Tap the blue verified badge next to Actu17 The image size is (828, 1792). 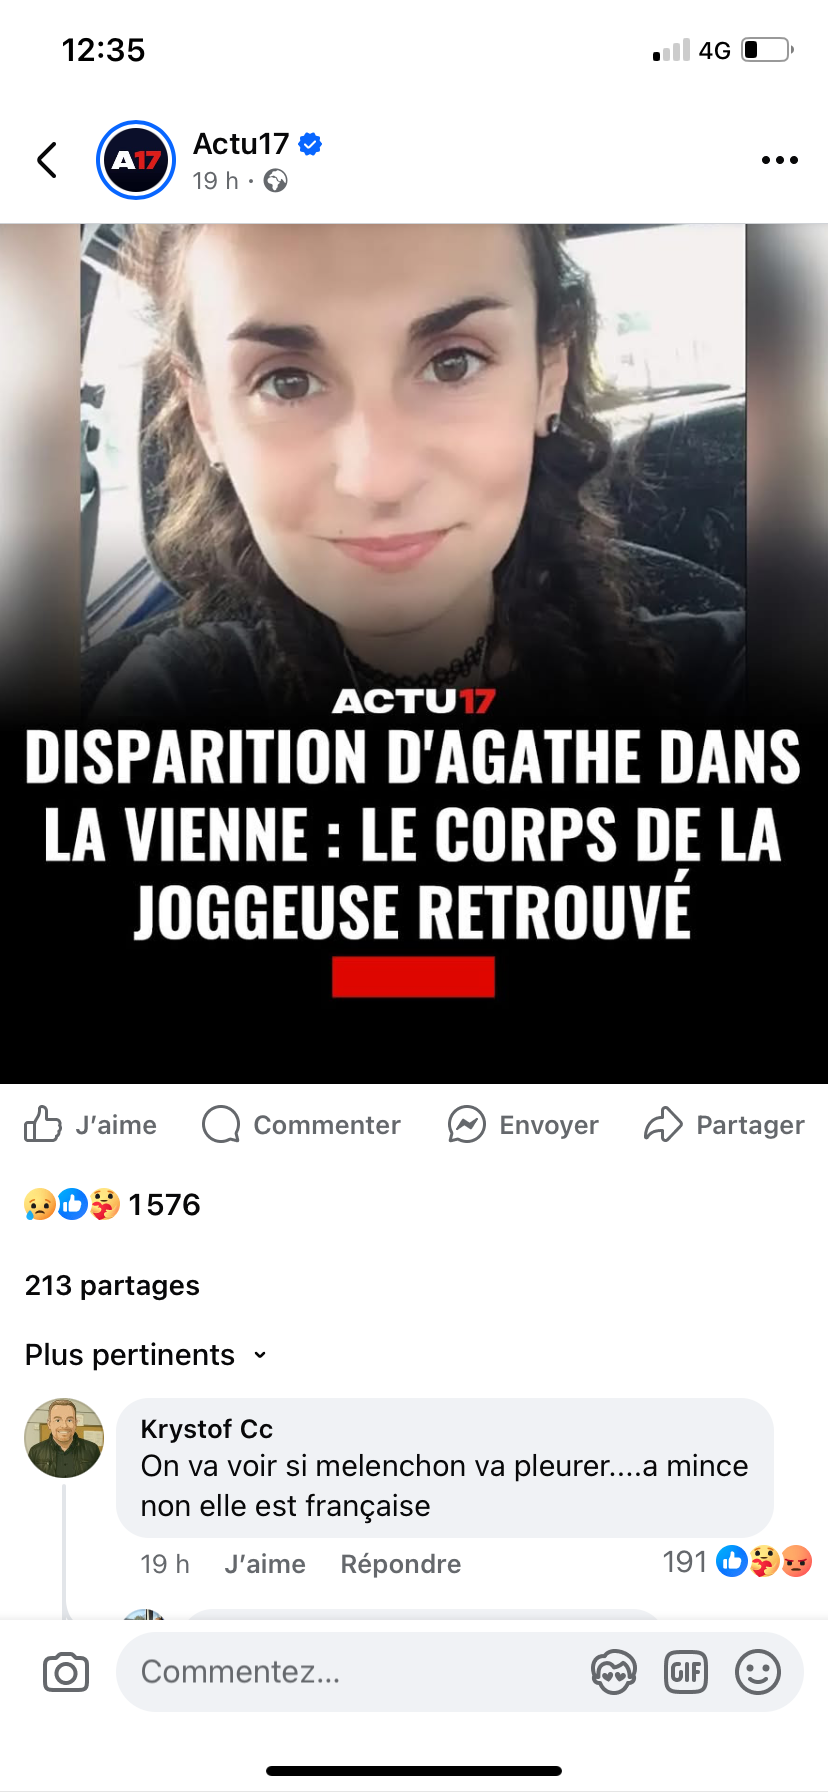tap(310, 144)
